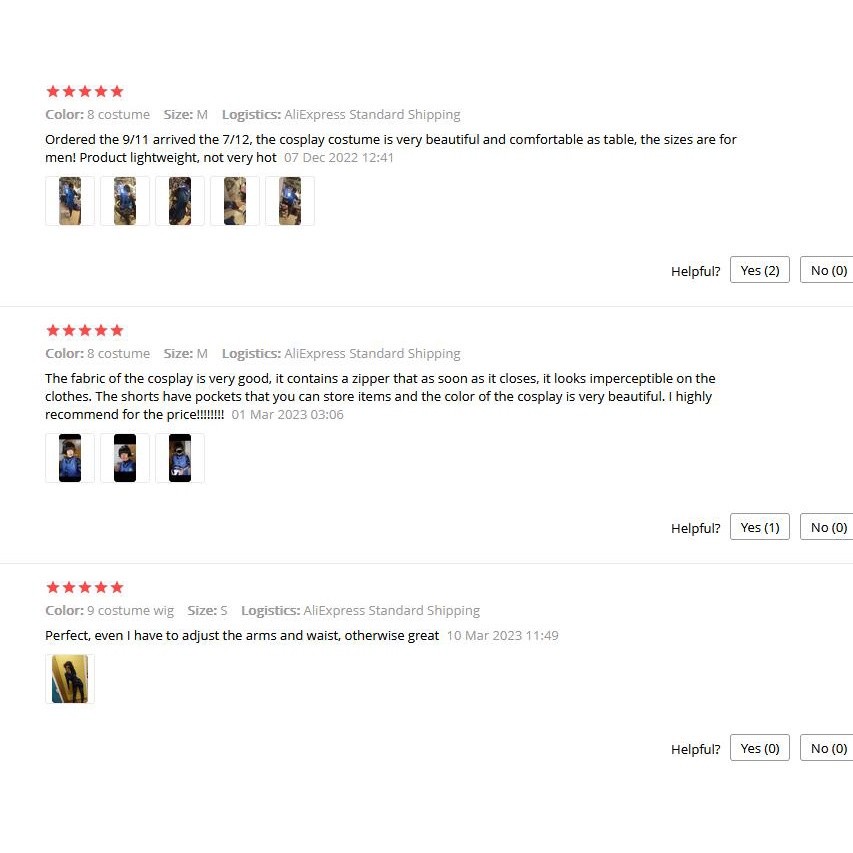Click the 10 Mar 2023 11:49 timestamp
Image resolution: width=853 pixels, height=853 pixels.
click(503, 635)
